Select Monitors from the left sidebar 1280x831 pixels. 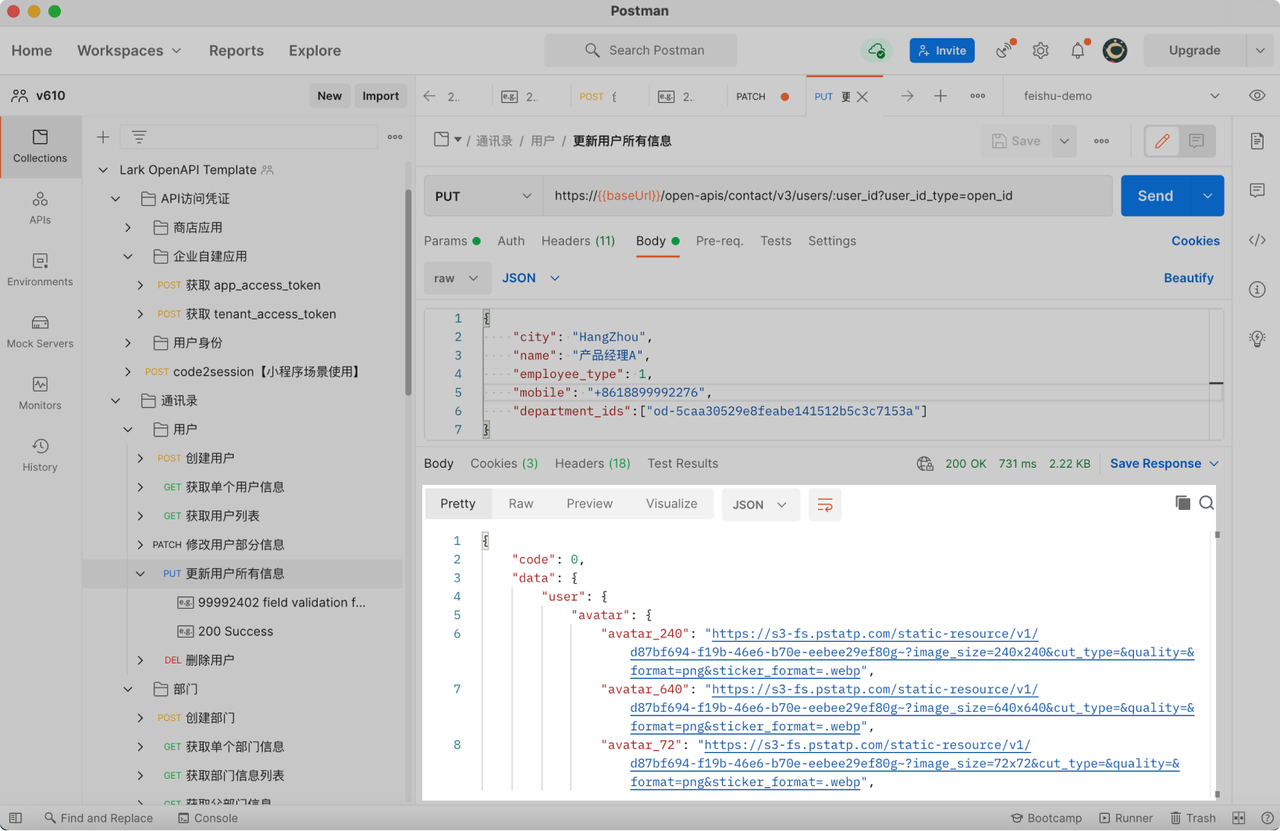point(40,392)
